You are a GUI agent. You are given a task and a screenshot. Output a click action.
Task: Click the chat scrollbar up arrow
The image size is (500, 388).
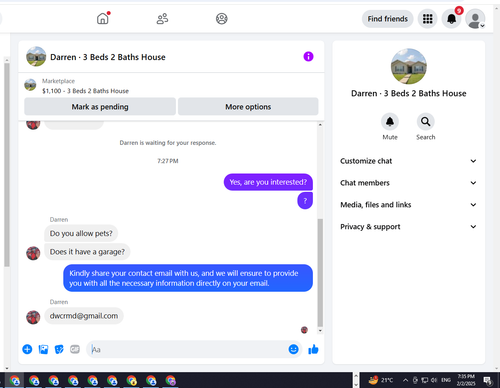[320, 125]
